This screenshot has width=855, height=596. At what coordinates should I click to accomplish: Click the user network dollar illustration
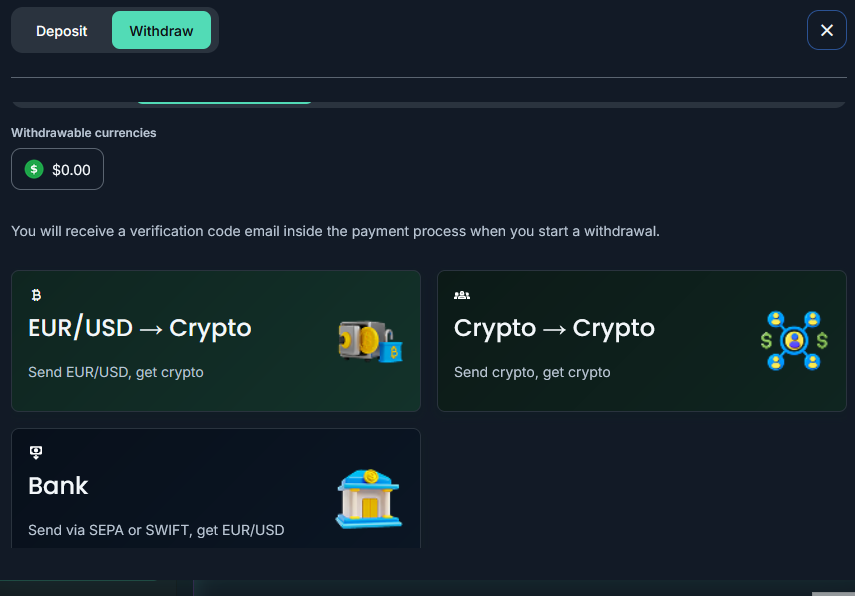pos(794,341)
